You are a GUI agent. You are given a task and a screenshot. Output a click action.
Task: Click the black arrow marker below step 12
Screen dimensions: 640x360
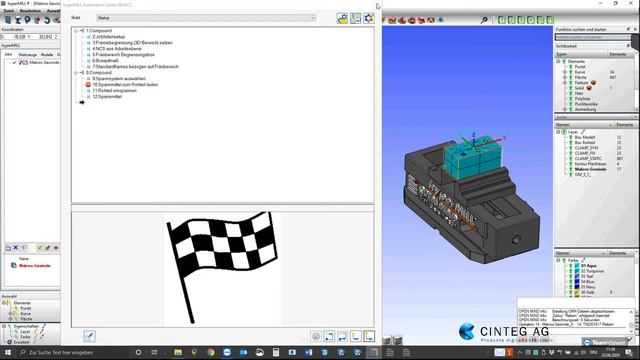(82, 102)
